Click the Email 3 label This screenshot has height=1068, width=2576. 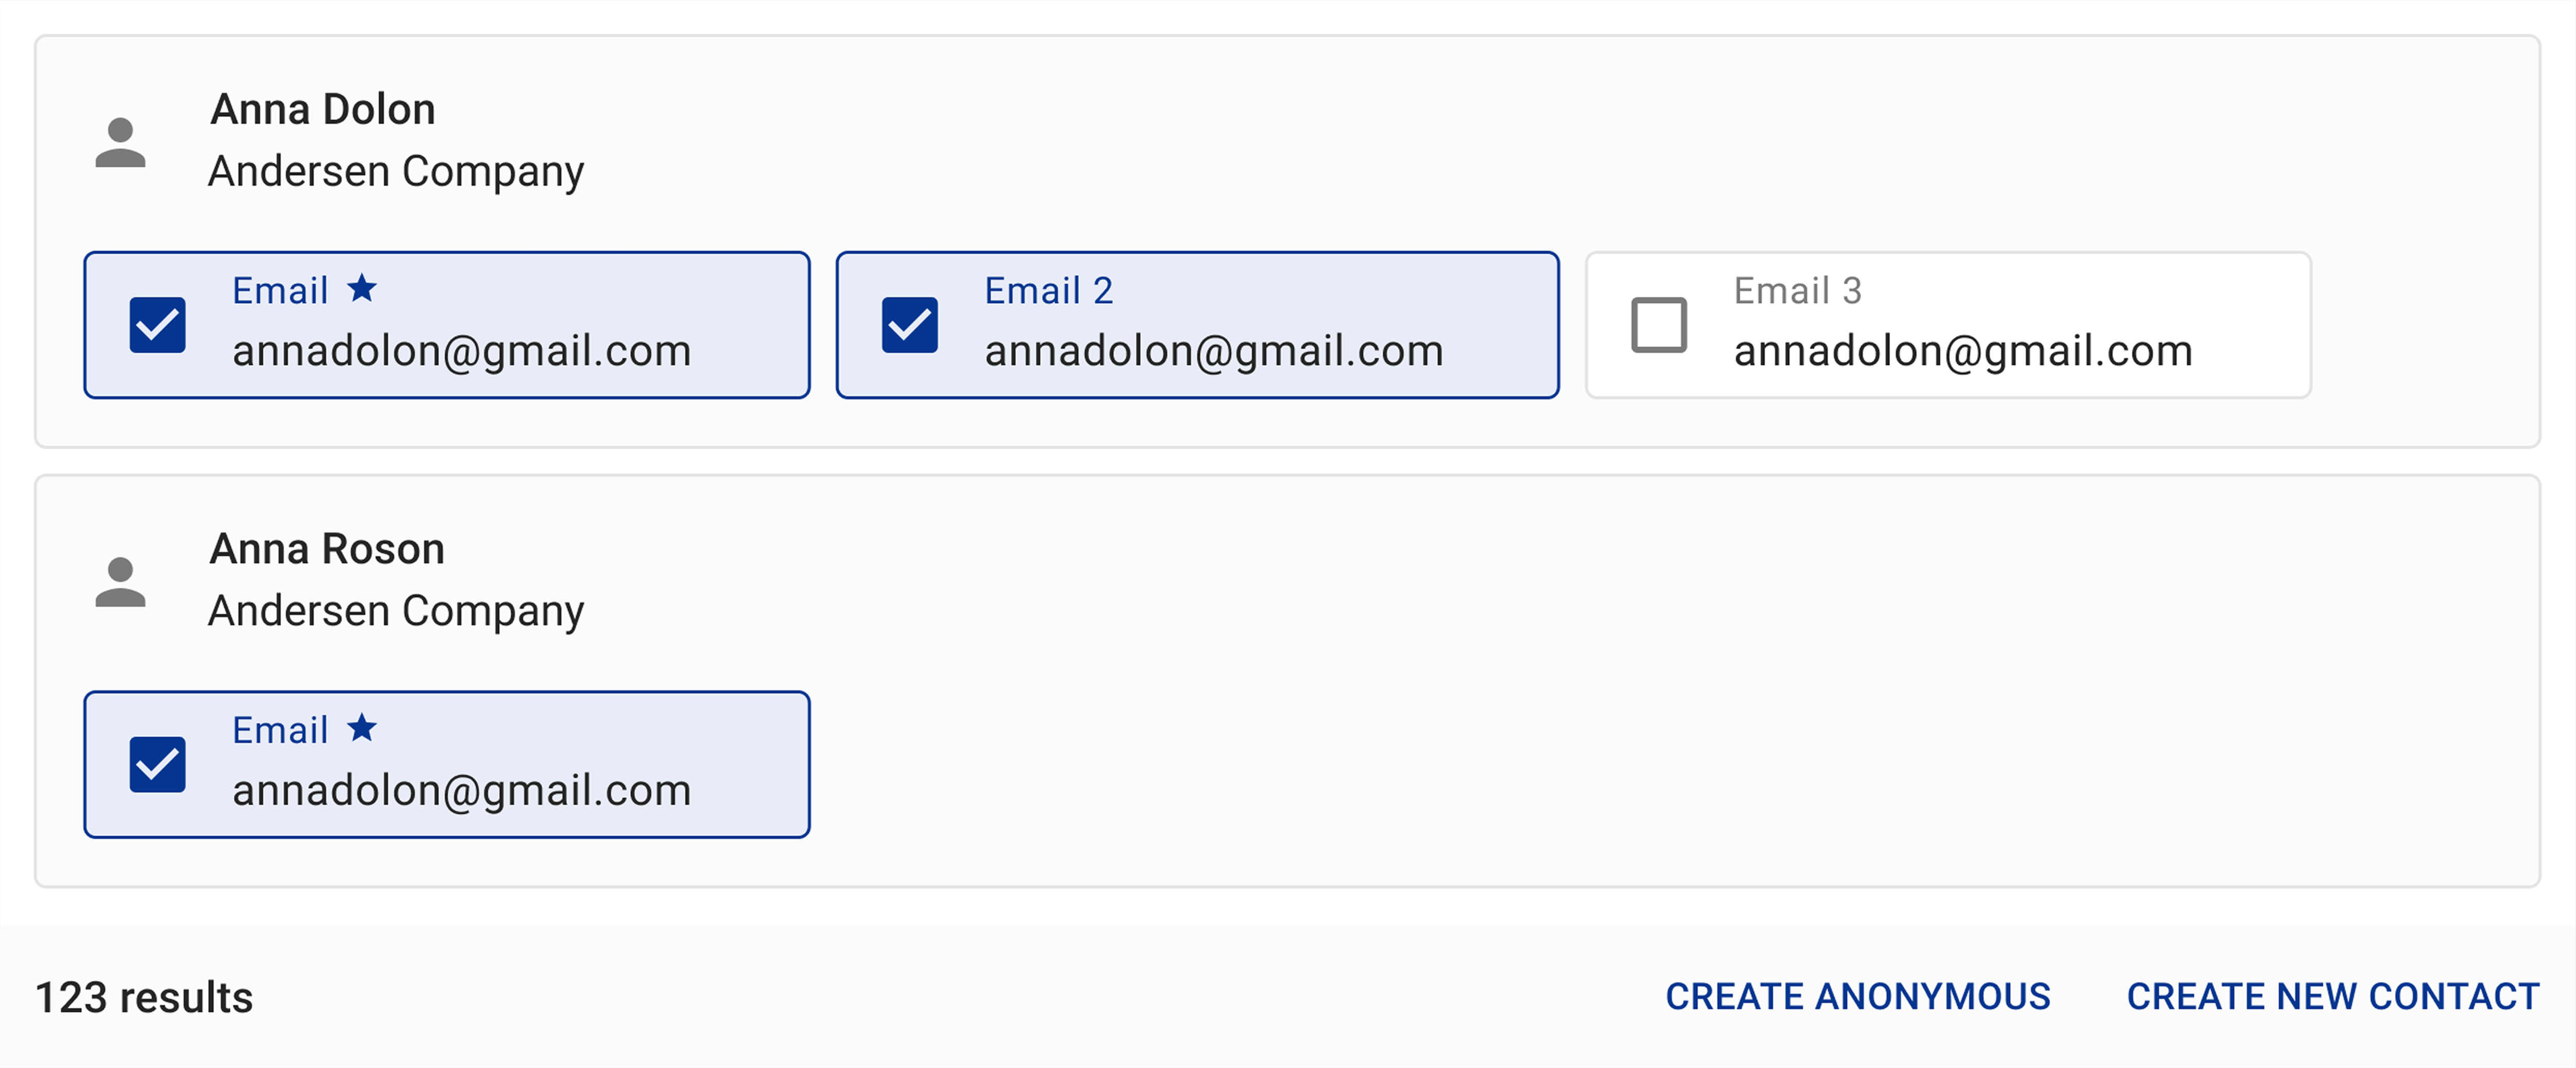pyautogui.click(x=1797, y=291)
